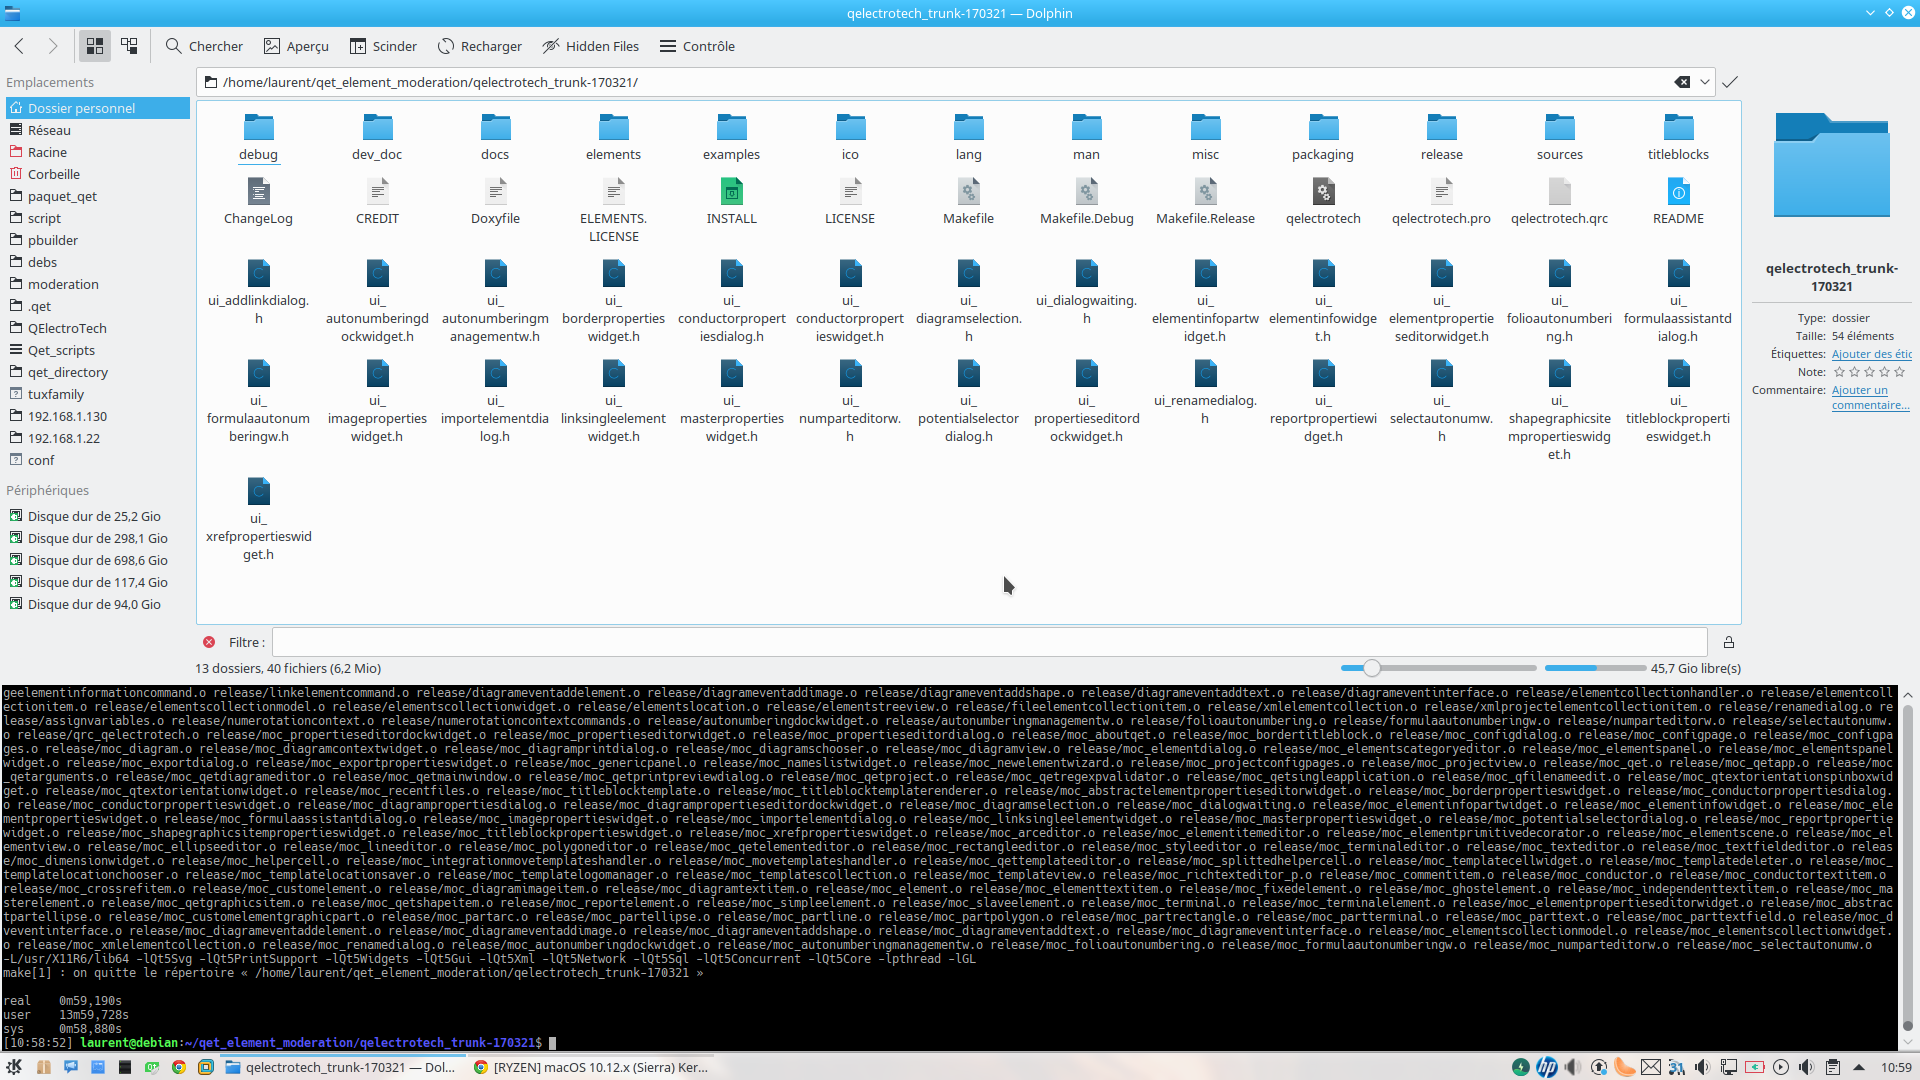
Task: Open the Konsole terminal launcher in taskbar
Action: 125,1067
